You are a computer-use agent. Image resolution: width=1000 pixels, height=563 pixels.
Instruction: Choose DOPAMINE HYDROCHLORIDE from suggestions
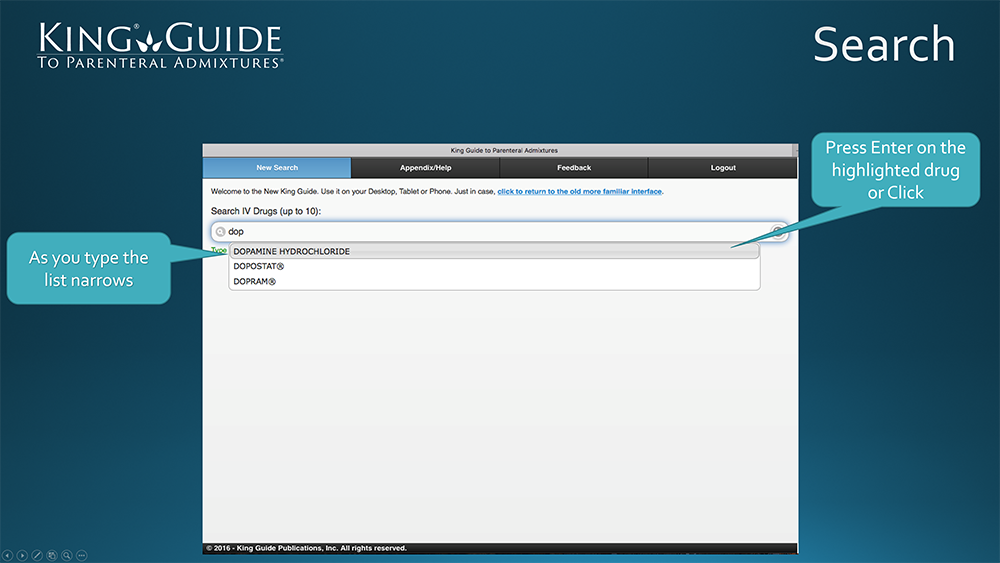coord(494,251)
